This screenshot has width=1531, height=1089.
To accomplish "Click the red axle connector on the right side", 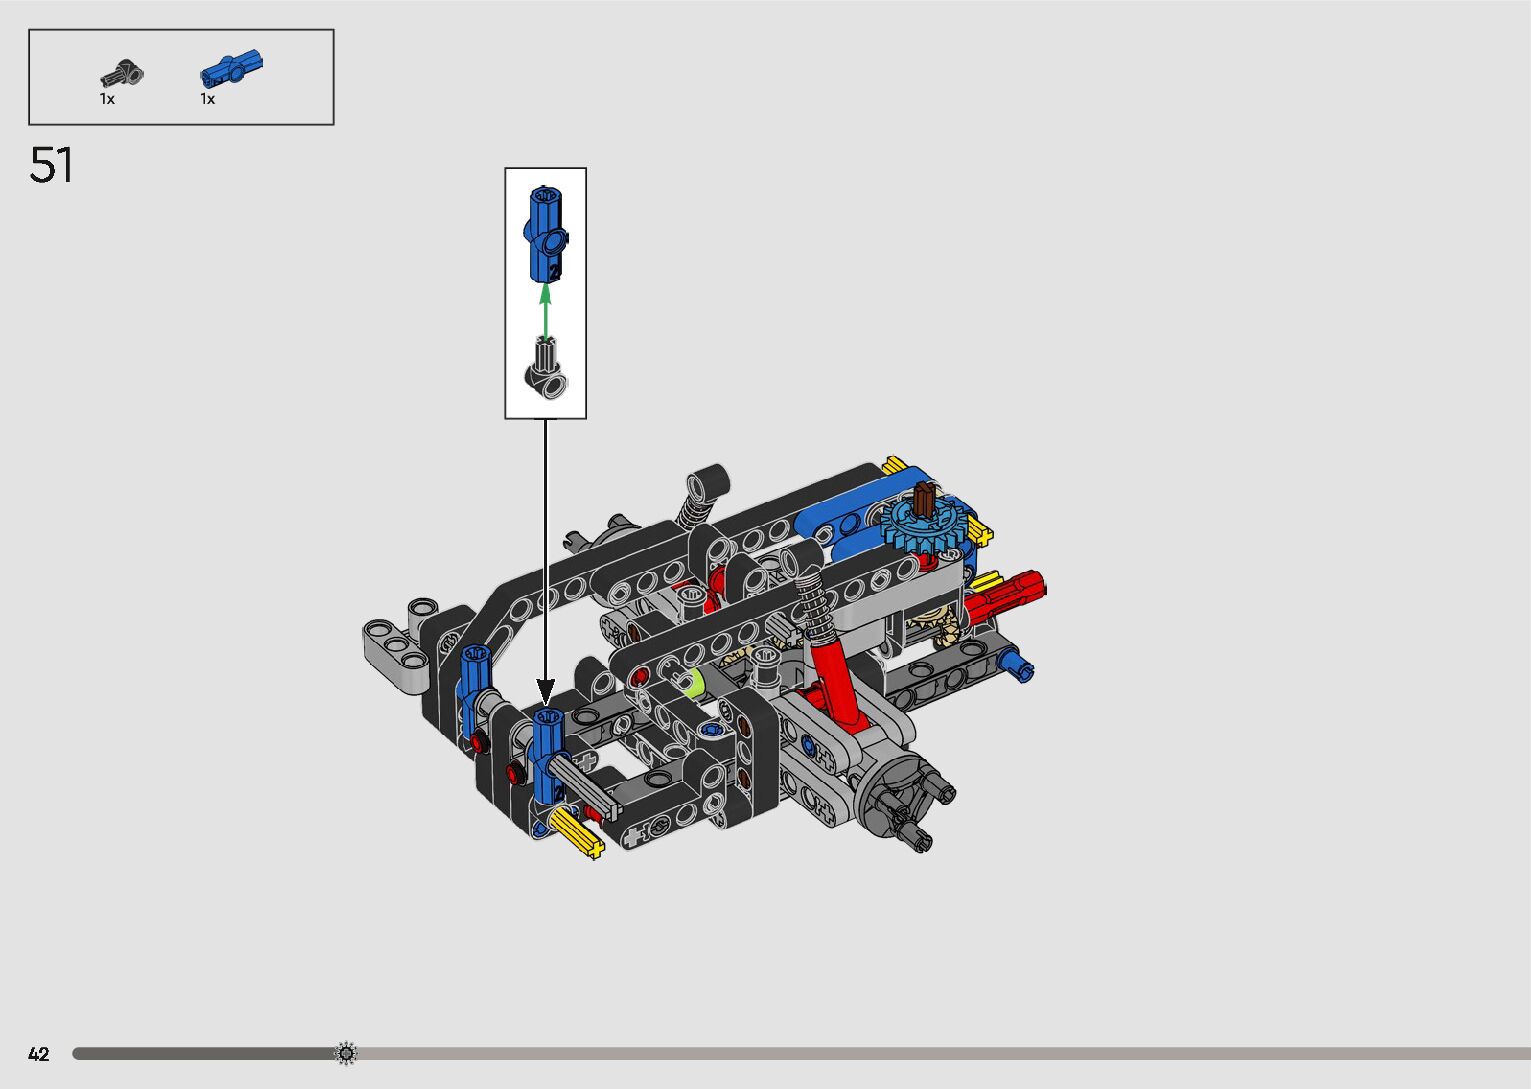I will point(1008,594).
